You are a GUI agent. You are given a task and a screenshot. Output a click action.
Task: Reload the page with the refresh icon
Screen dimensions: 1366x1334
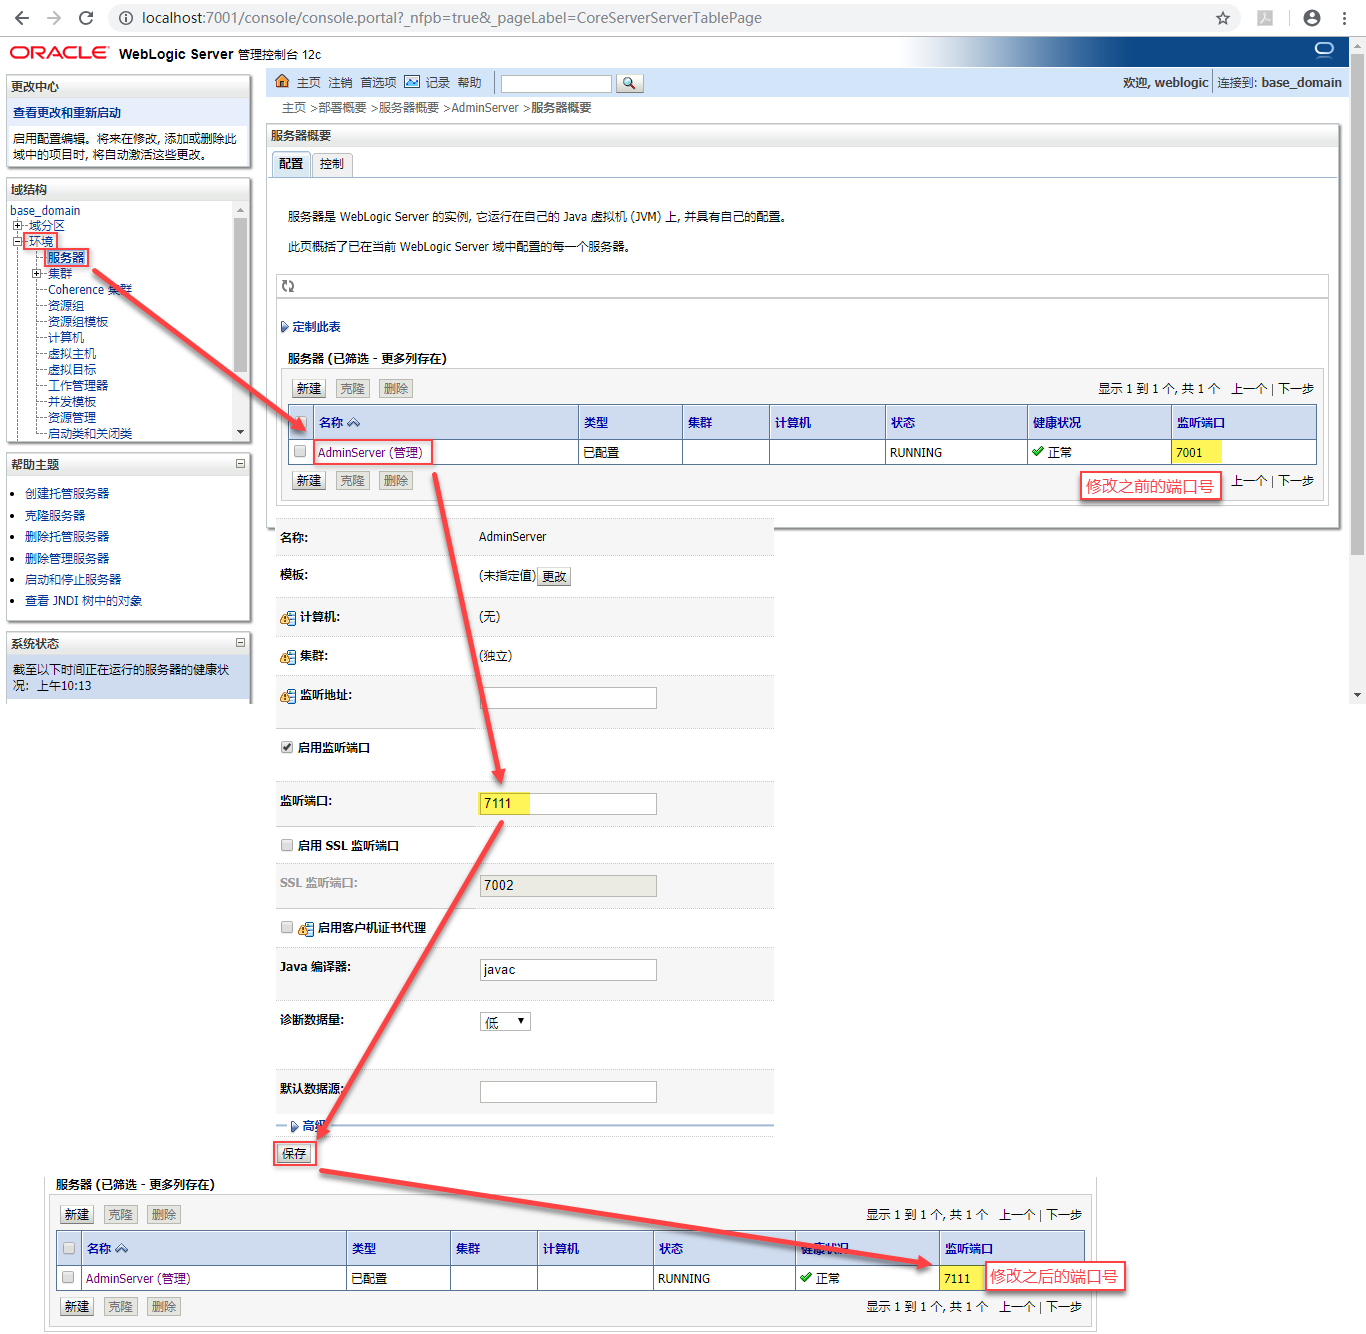(86, 18)
